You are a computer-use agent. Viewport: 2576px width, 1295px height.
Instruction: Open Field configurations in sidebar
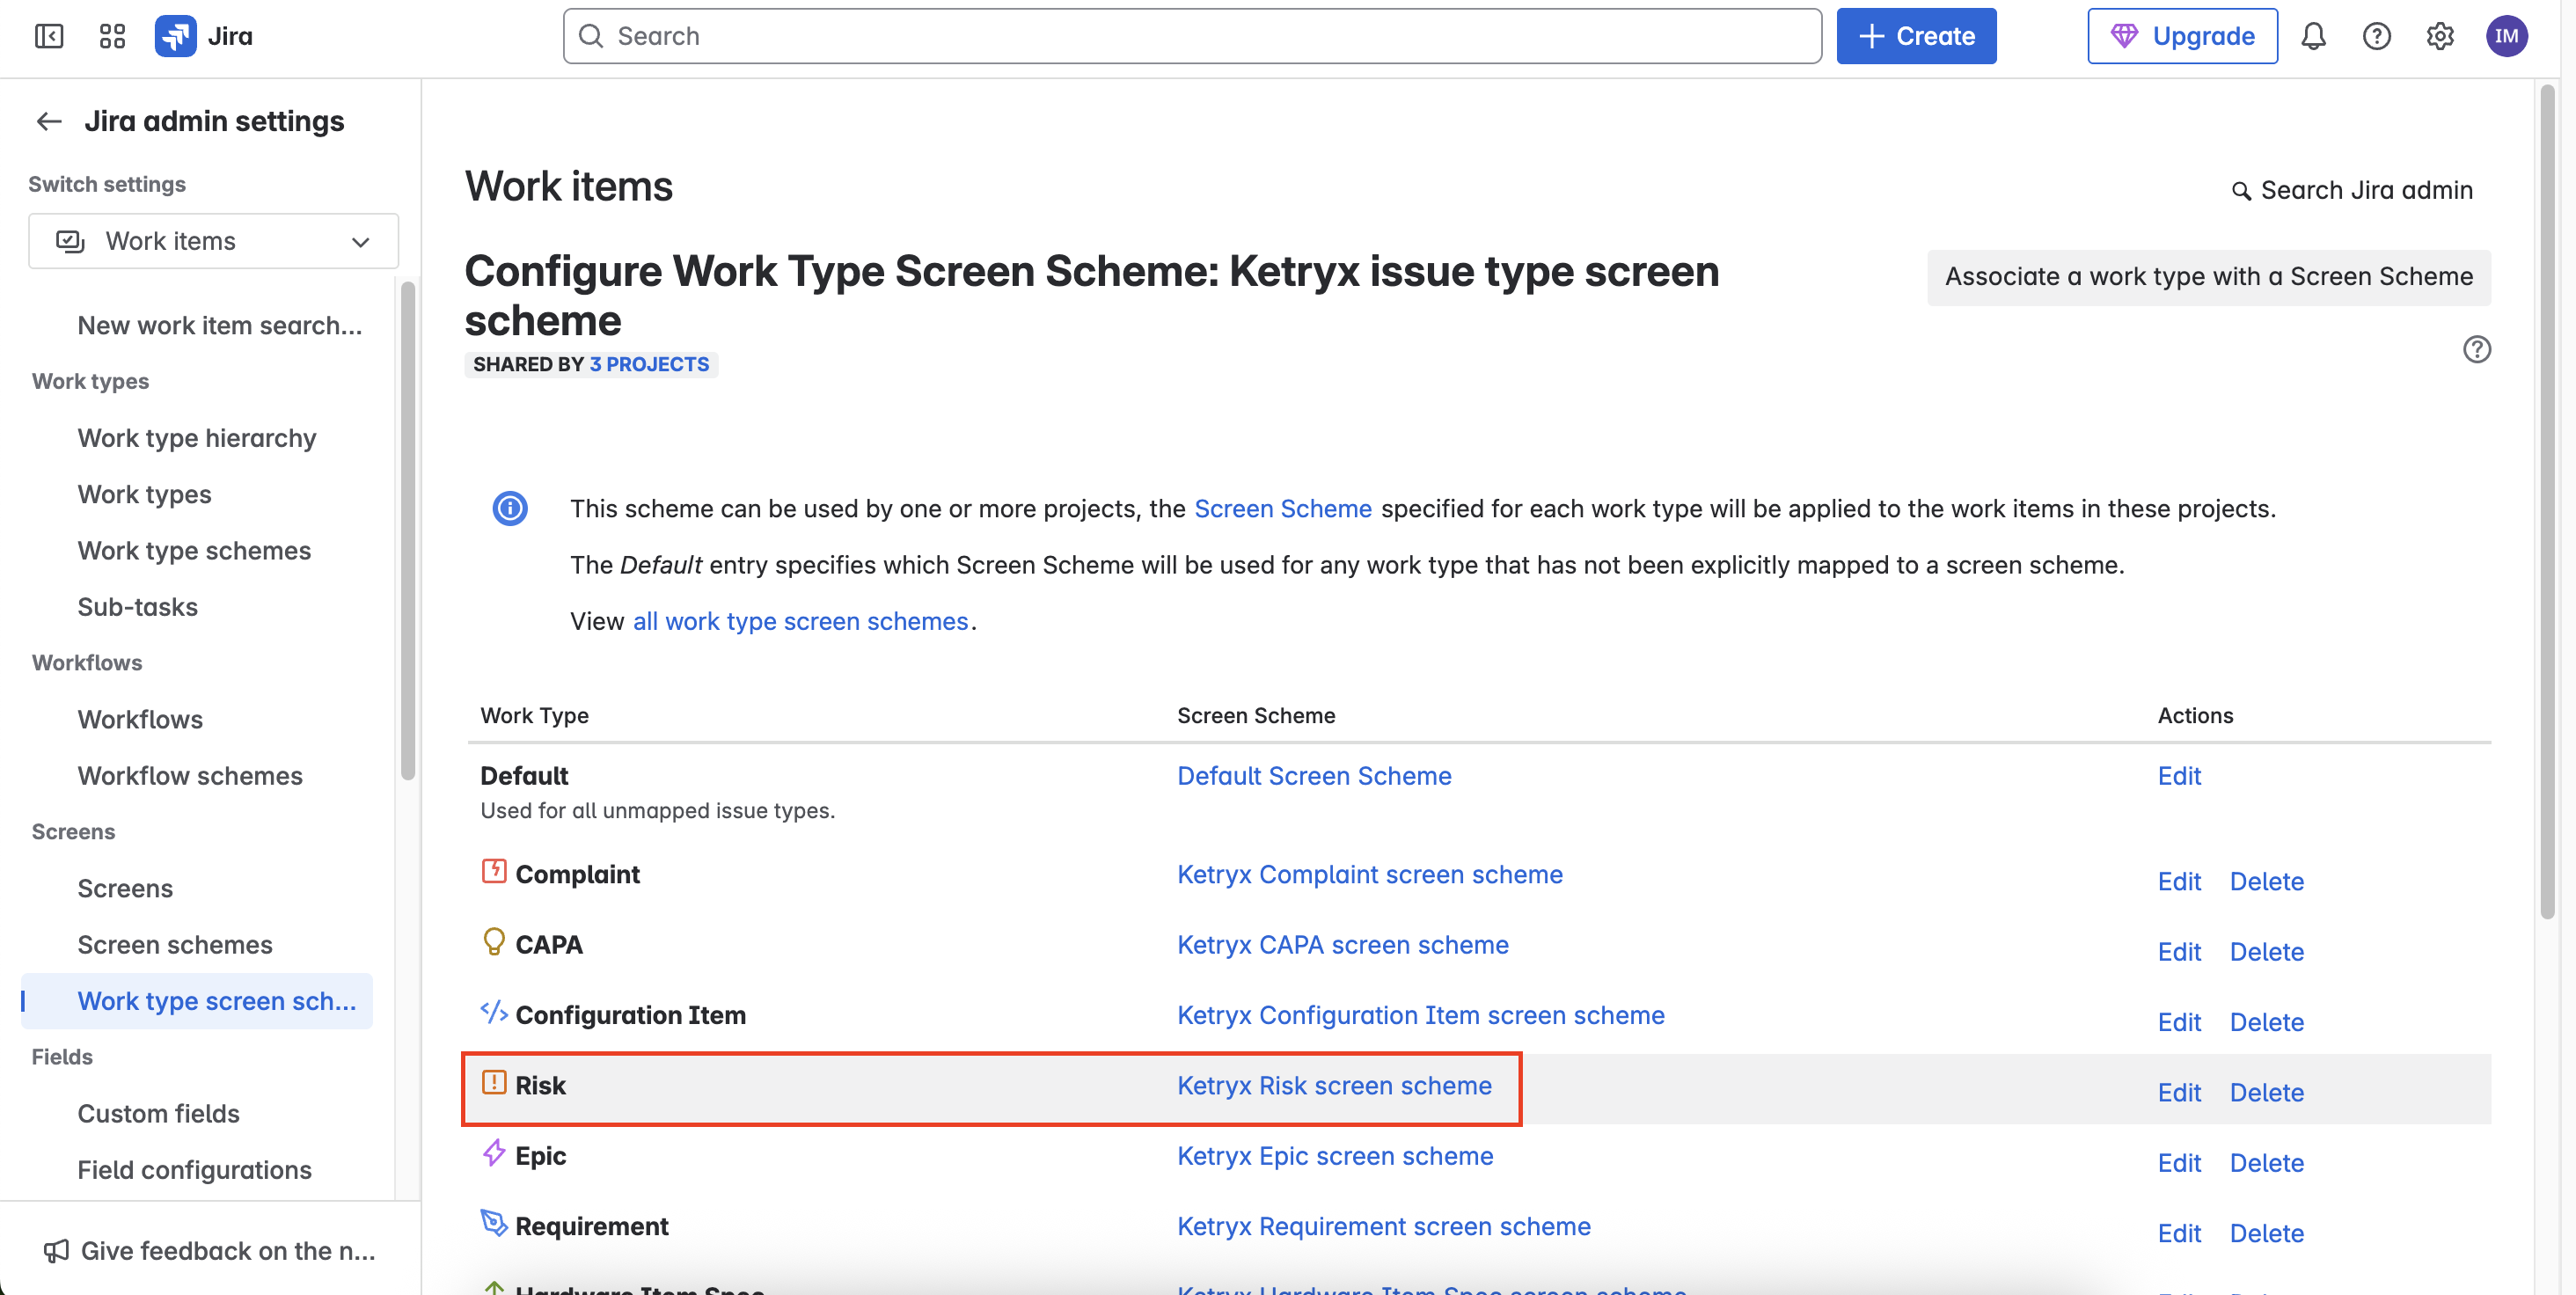[194, 1169]
